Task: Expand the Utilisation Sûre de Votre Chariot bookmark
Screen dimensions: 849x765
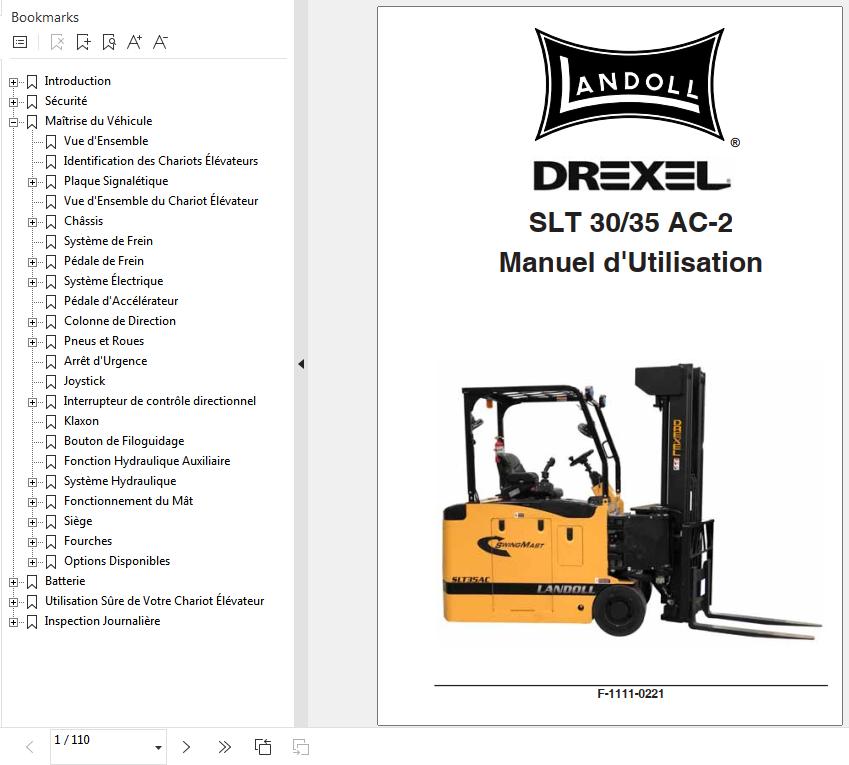Action: pos(14,603)
